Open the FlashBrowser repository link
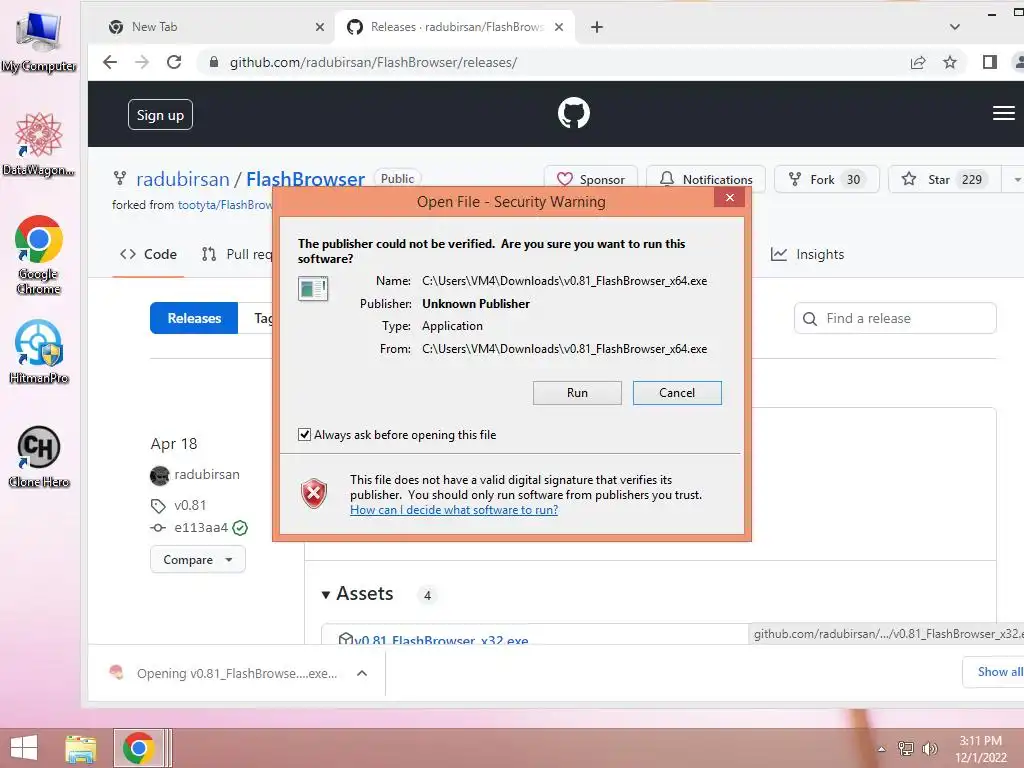The image size is (1024, 768). click(x=305, y=179)
